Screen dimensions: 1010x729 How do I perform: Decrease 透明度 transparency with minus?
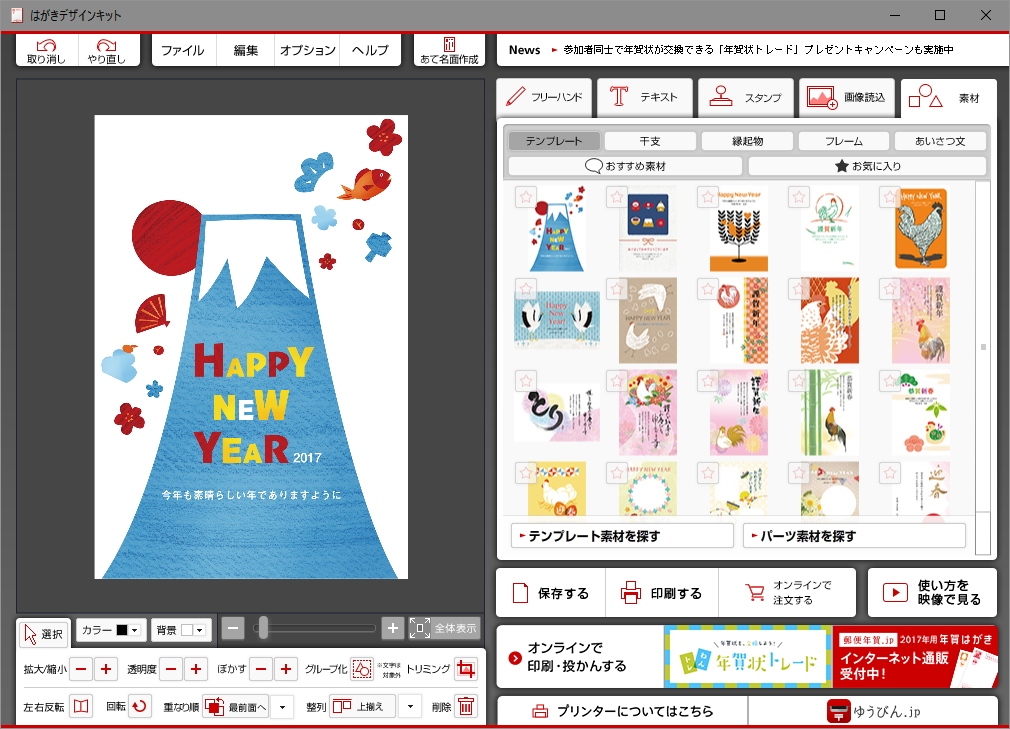click(171, 669)
